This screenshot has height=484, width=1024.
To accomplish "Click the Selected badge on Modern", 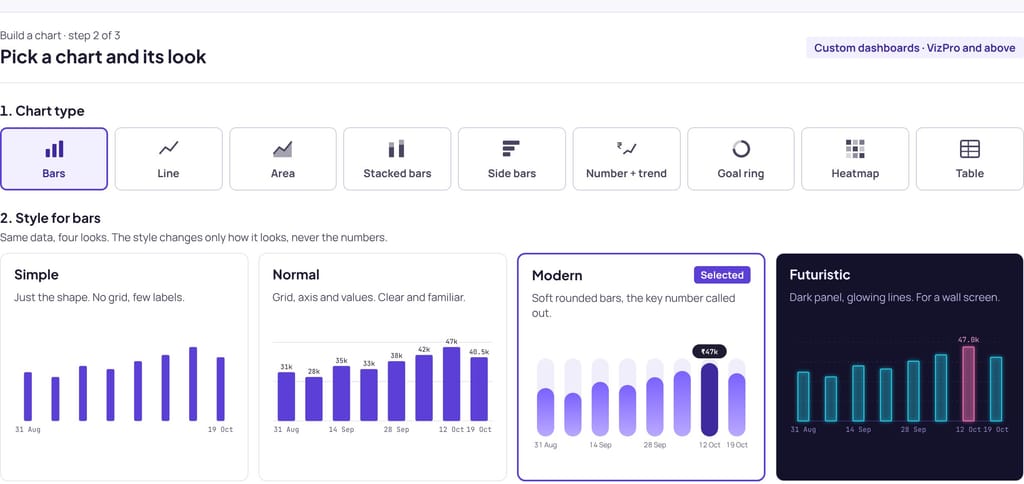I will [722, 275].
